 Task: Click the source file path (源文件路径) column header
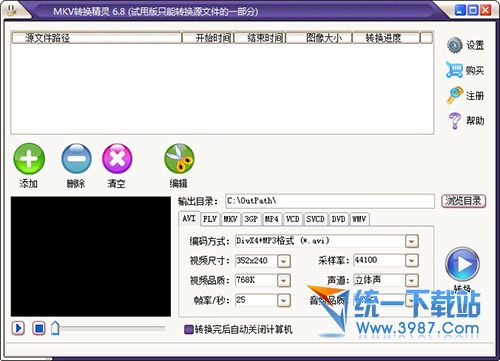pos(97,38)
